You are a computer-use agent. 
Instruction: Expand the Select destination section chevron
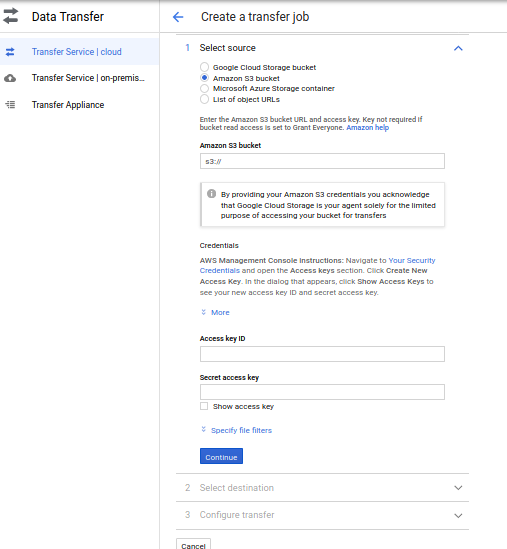click(x=458, y=488)
